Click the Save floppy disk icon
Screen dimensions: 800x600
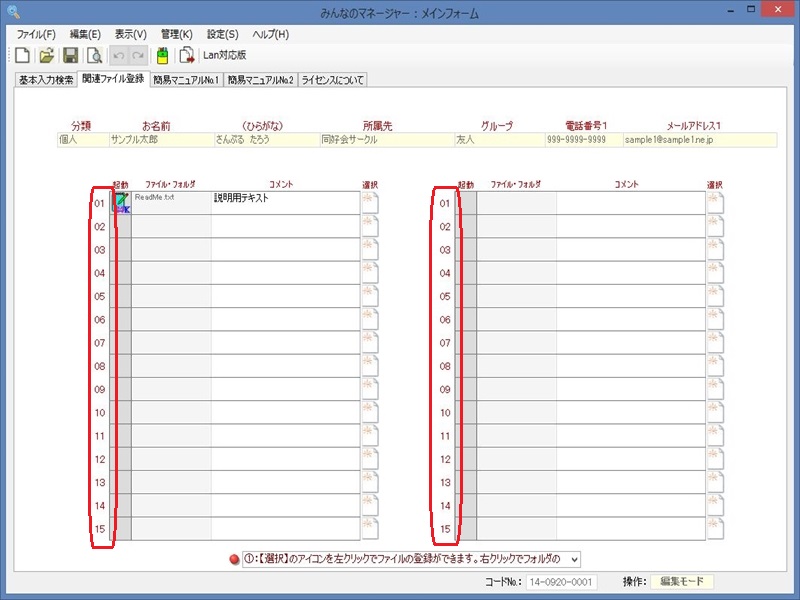point(70,56)
